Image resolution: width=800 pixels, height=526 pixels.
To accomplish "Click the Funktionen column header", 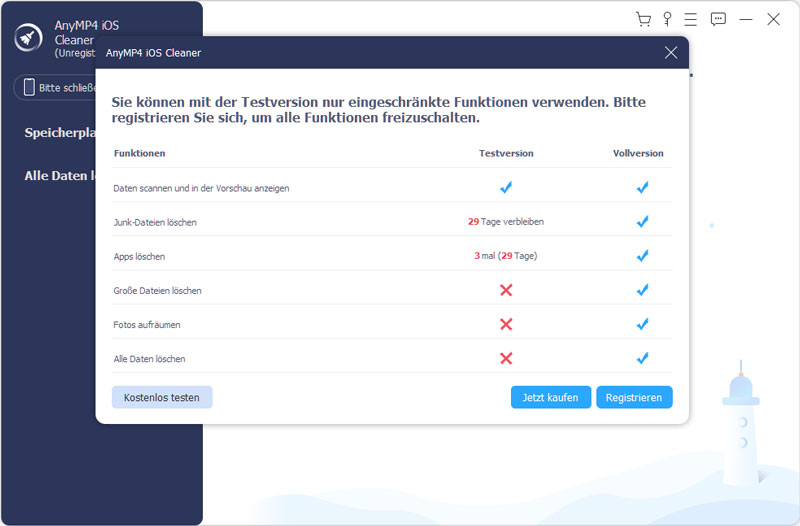I will [x=139, y=153].
